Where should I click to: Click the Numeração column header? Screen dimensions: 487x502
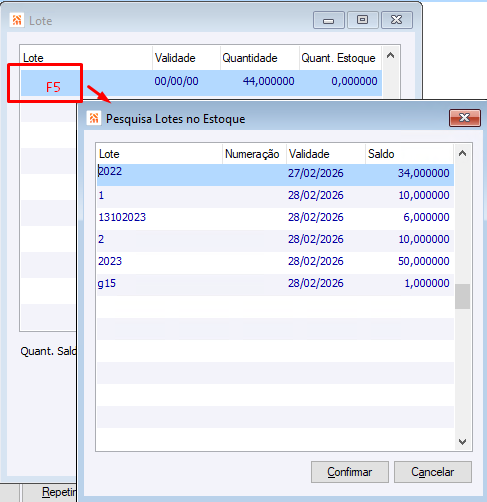[x=254, y=154]
